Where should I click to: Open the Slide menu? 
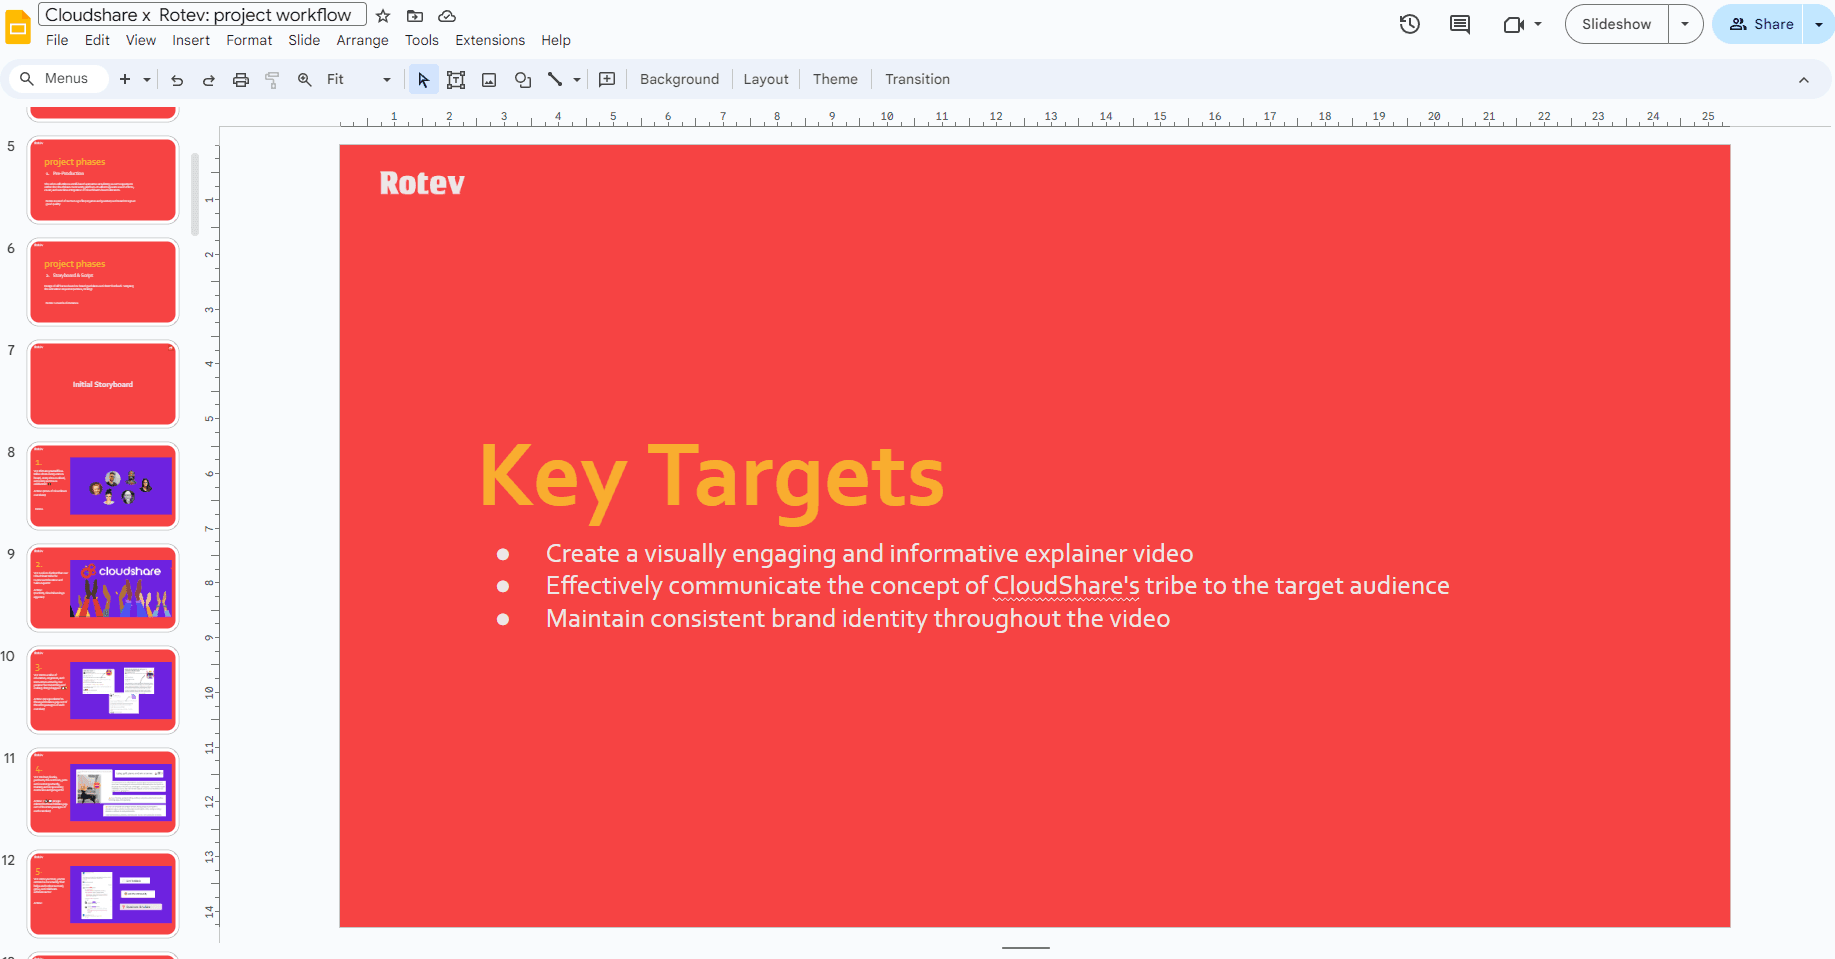pos(304,40)
